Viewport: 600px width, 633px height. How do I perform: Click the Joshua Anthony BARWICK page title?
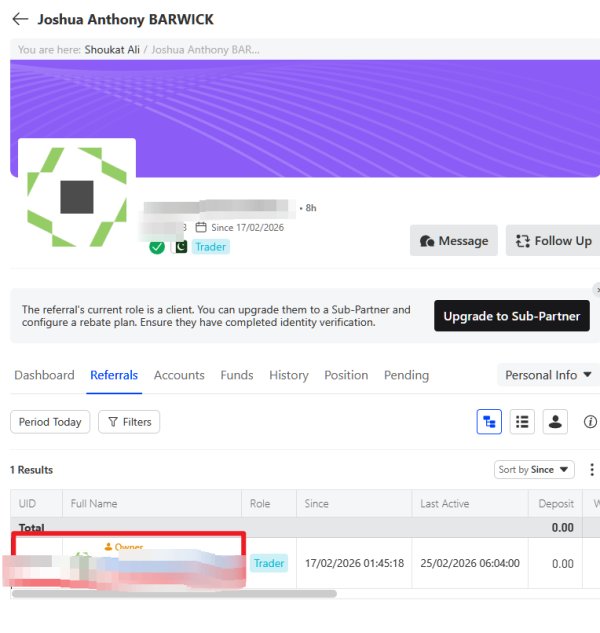point(126,19)
